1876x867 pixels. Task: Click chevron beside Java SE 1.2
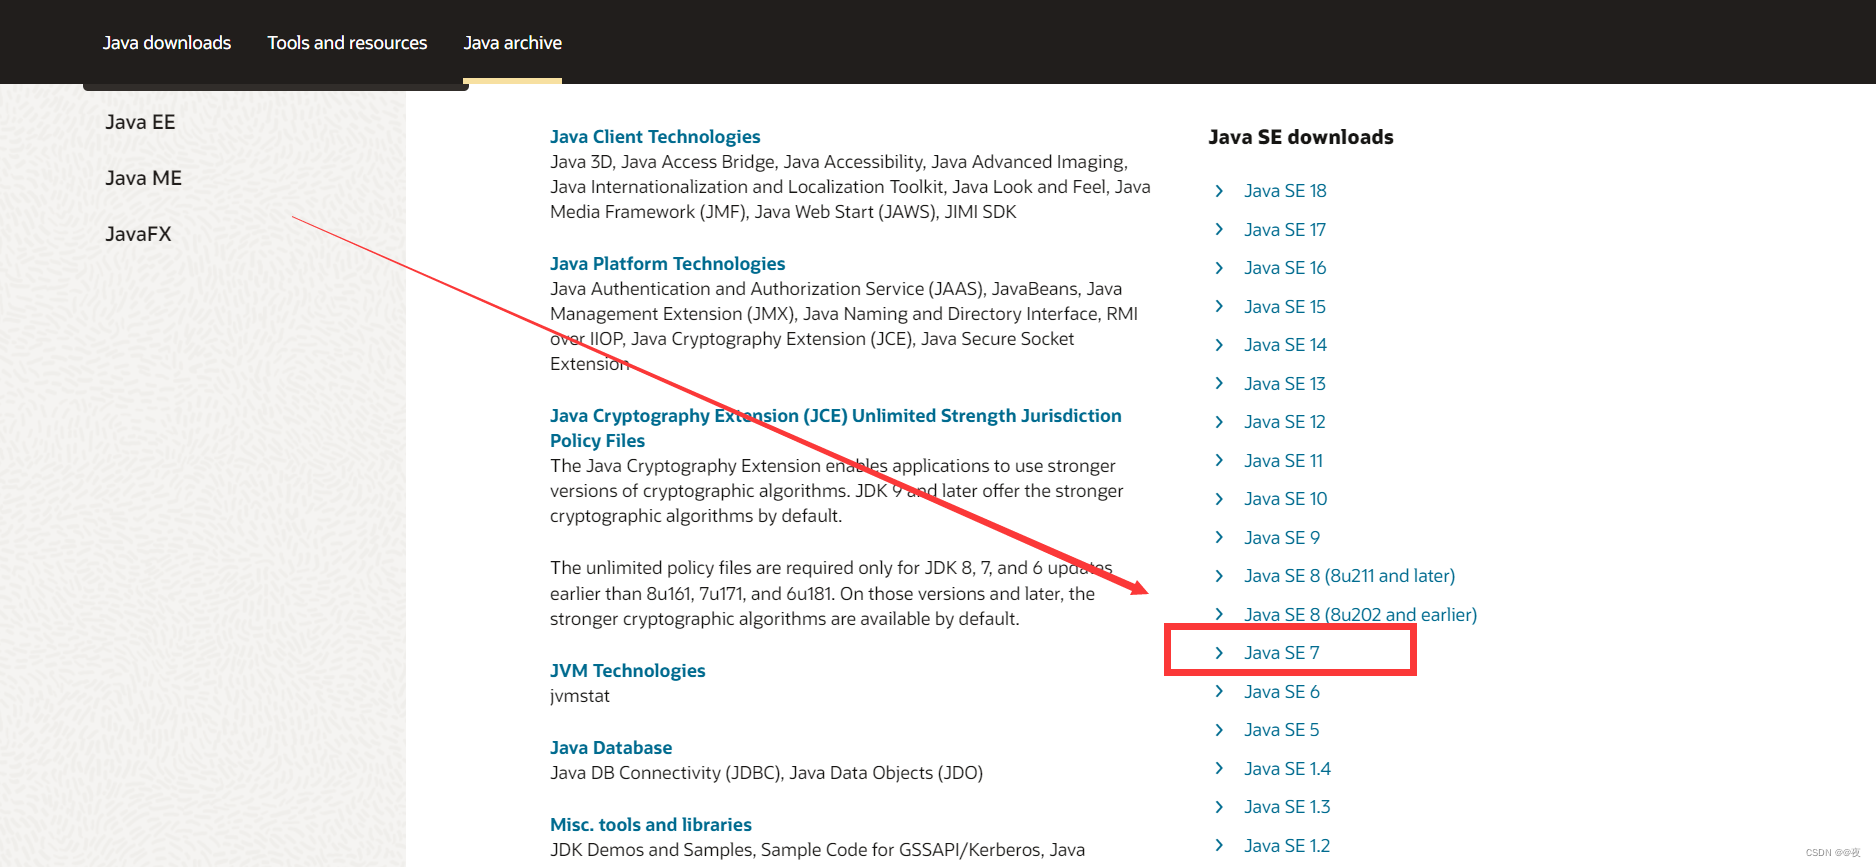point(1219,845)
